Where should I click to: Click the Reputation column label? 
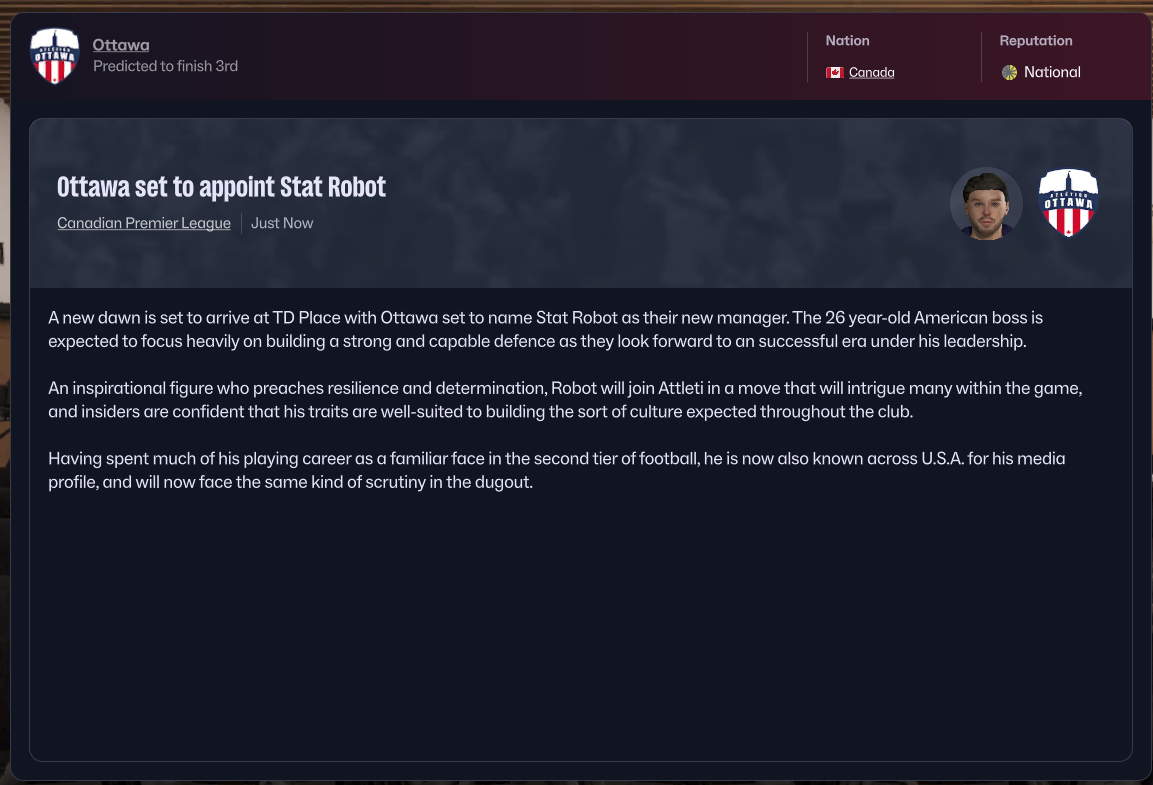point(1036,41)
